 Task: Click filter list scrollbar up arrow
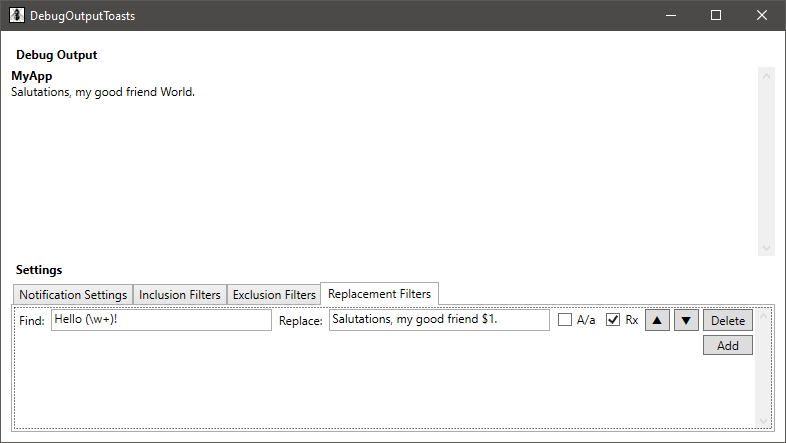point(763,316)
